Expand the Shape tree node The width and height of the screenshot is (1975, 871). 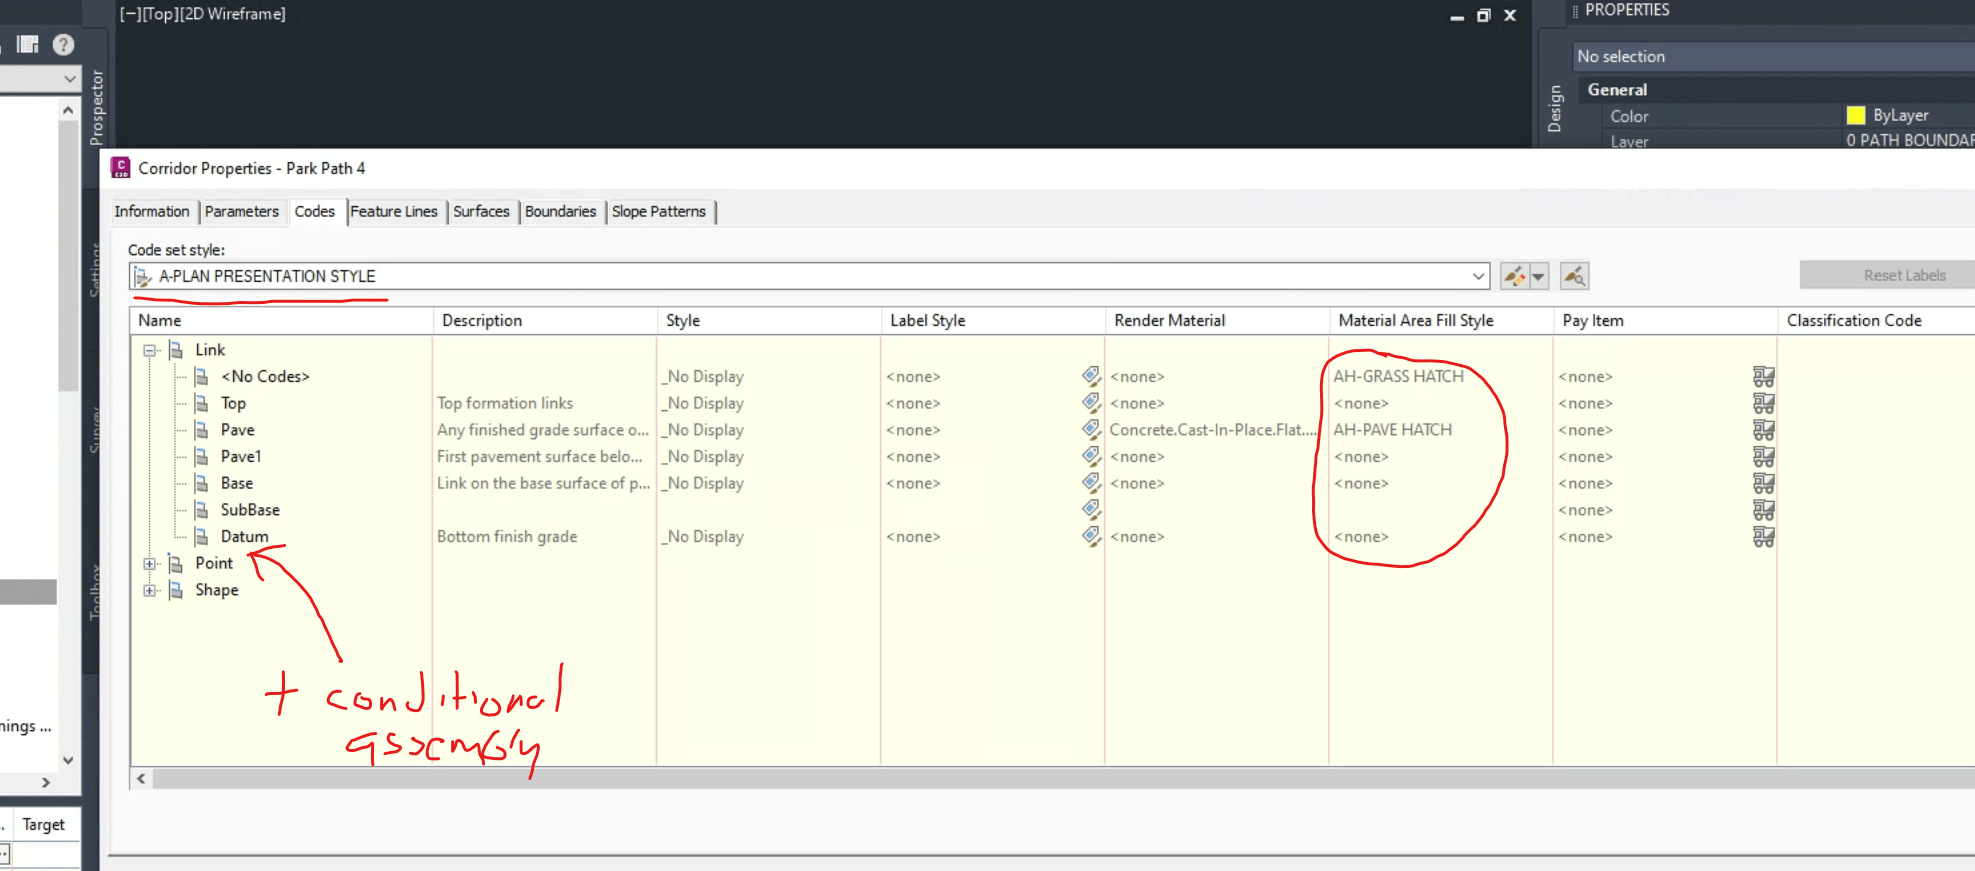150,590
